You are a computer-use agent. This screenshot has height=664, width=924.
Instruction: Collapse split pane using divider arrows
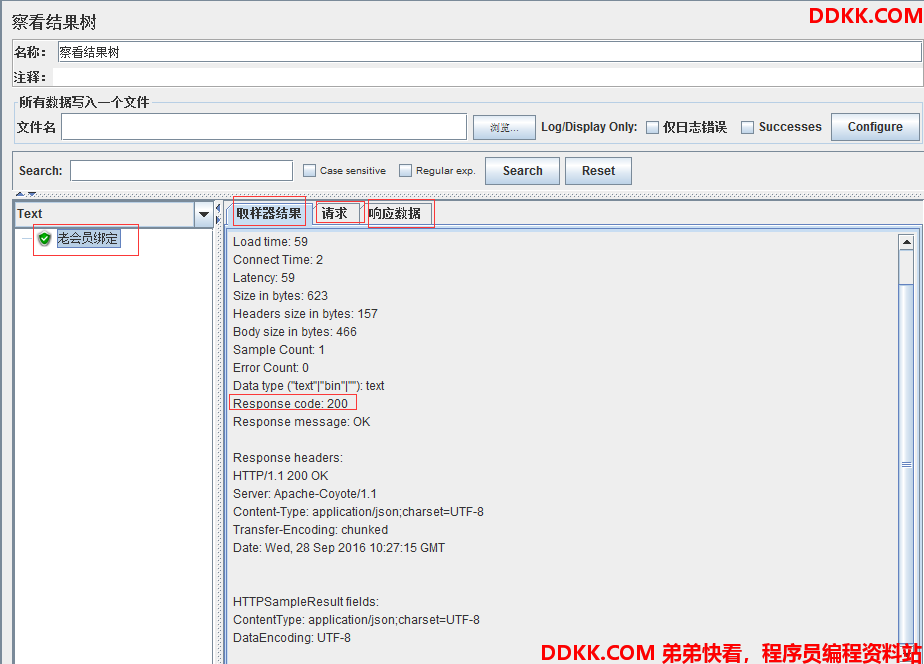coord(217,214)
